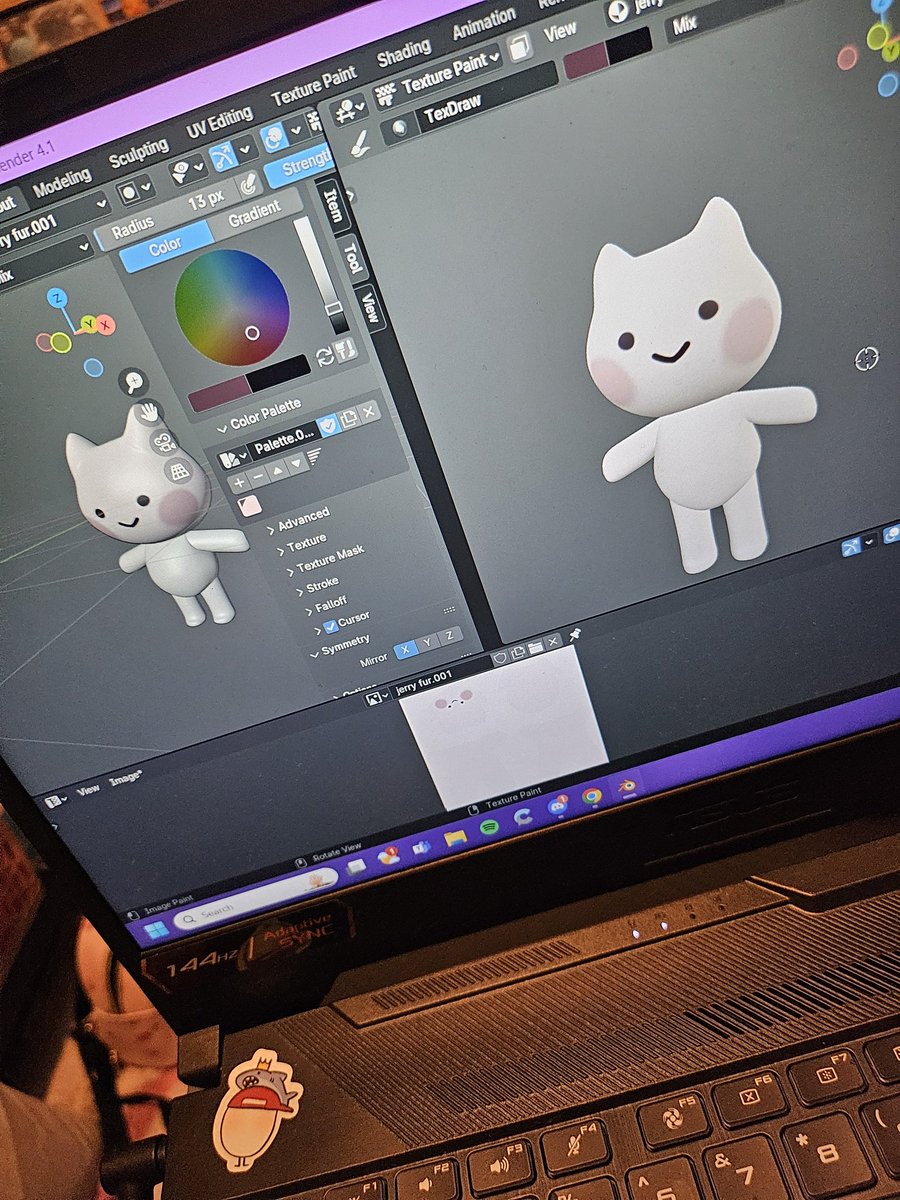Open the View menu in right viewport header
This screenshot has height=1200, width=900.
(560, 32)
